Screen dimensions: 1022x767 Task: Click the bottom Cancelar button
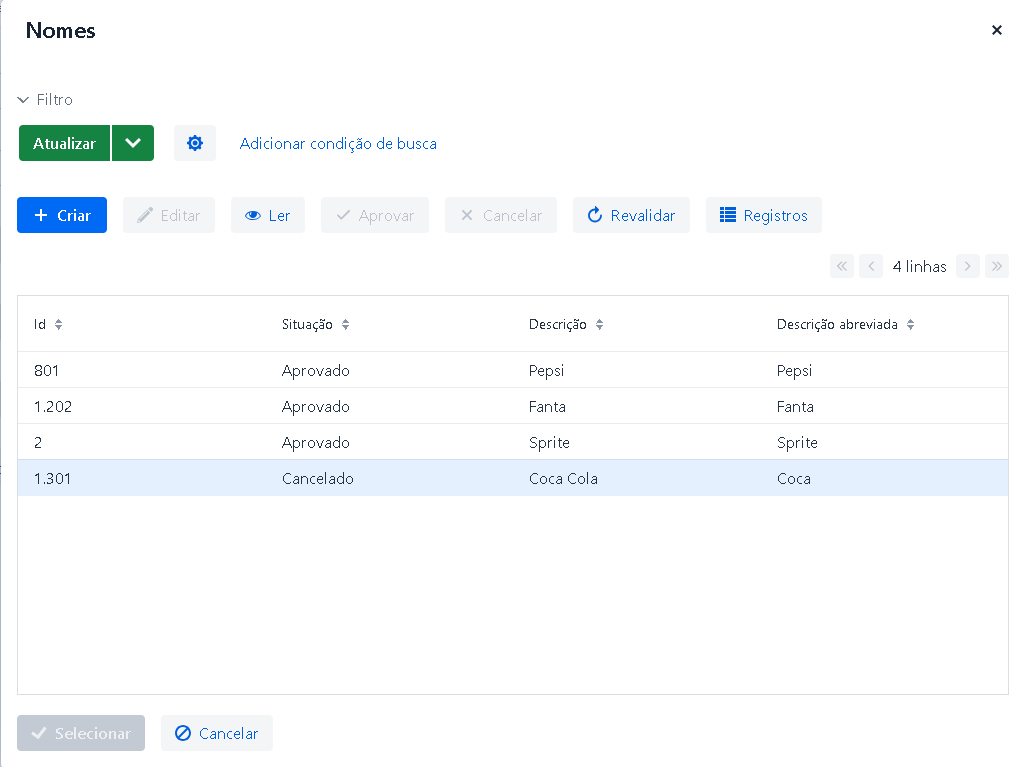[217, 733]
